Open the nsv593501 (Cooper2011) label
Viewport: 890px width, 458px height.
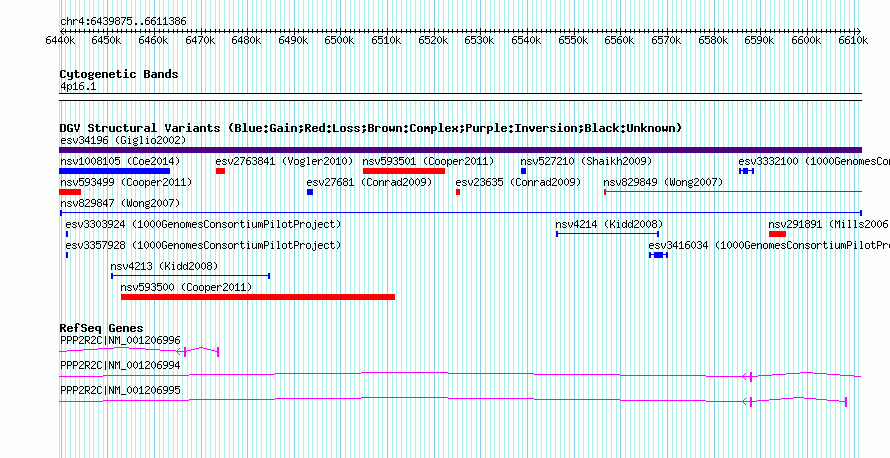(429, 161)
